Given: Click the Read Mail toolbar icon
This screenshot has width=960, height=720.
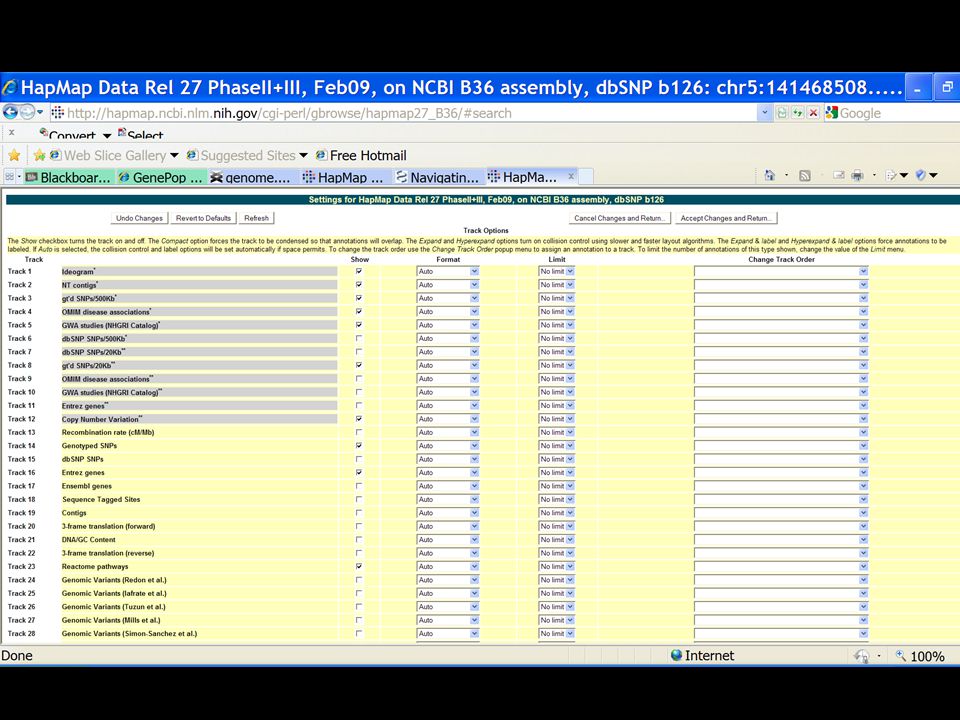Looking at the screenshot, I should (x=838, y=176).
